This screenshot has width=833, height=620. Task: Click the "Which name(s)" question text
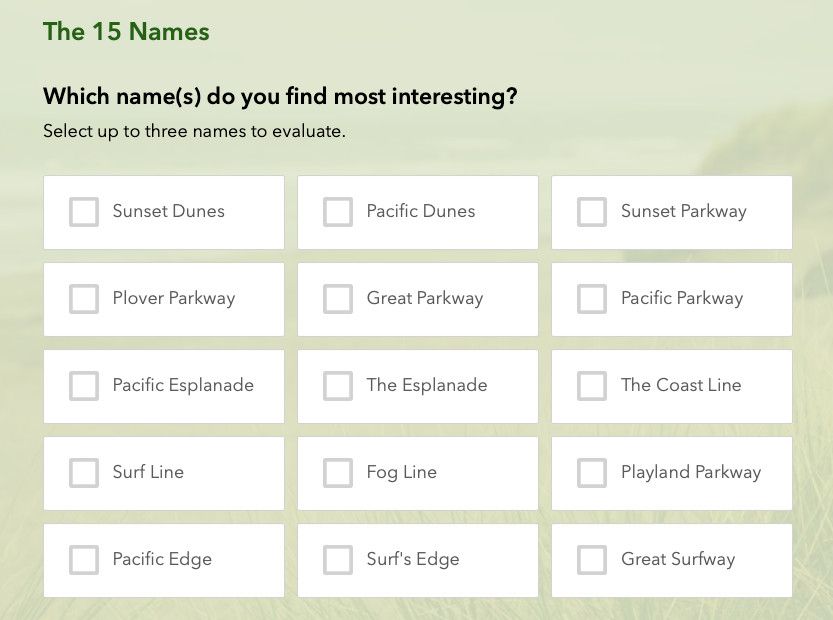280,97
